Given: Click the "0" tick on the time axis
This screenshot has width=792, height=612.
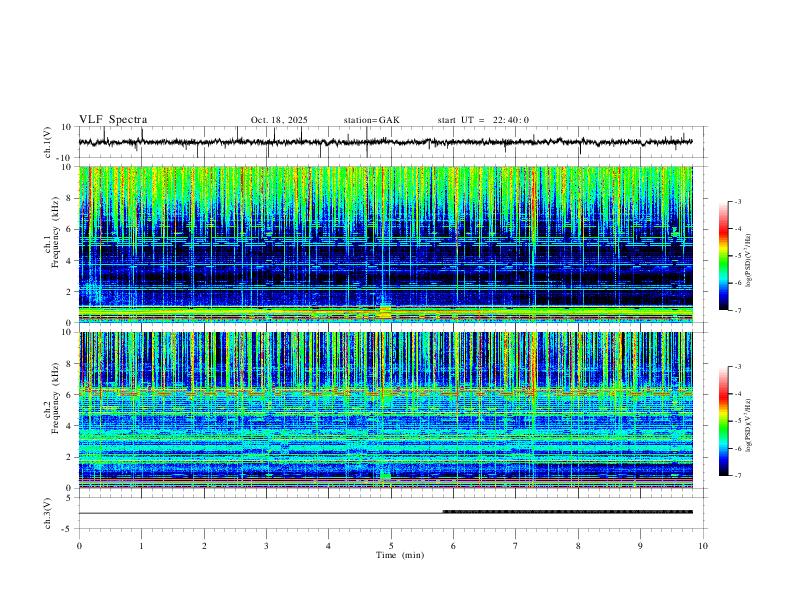Looking at the screenshot, I should pos(79,546).
